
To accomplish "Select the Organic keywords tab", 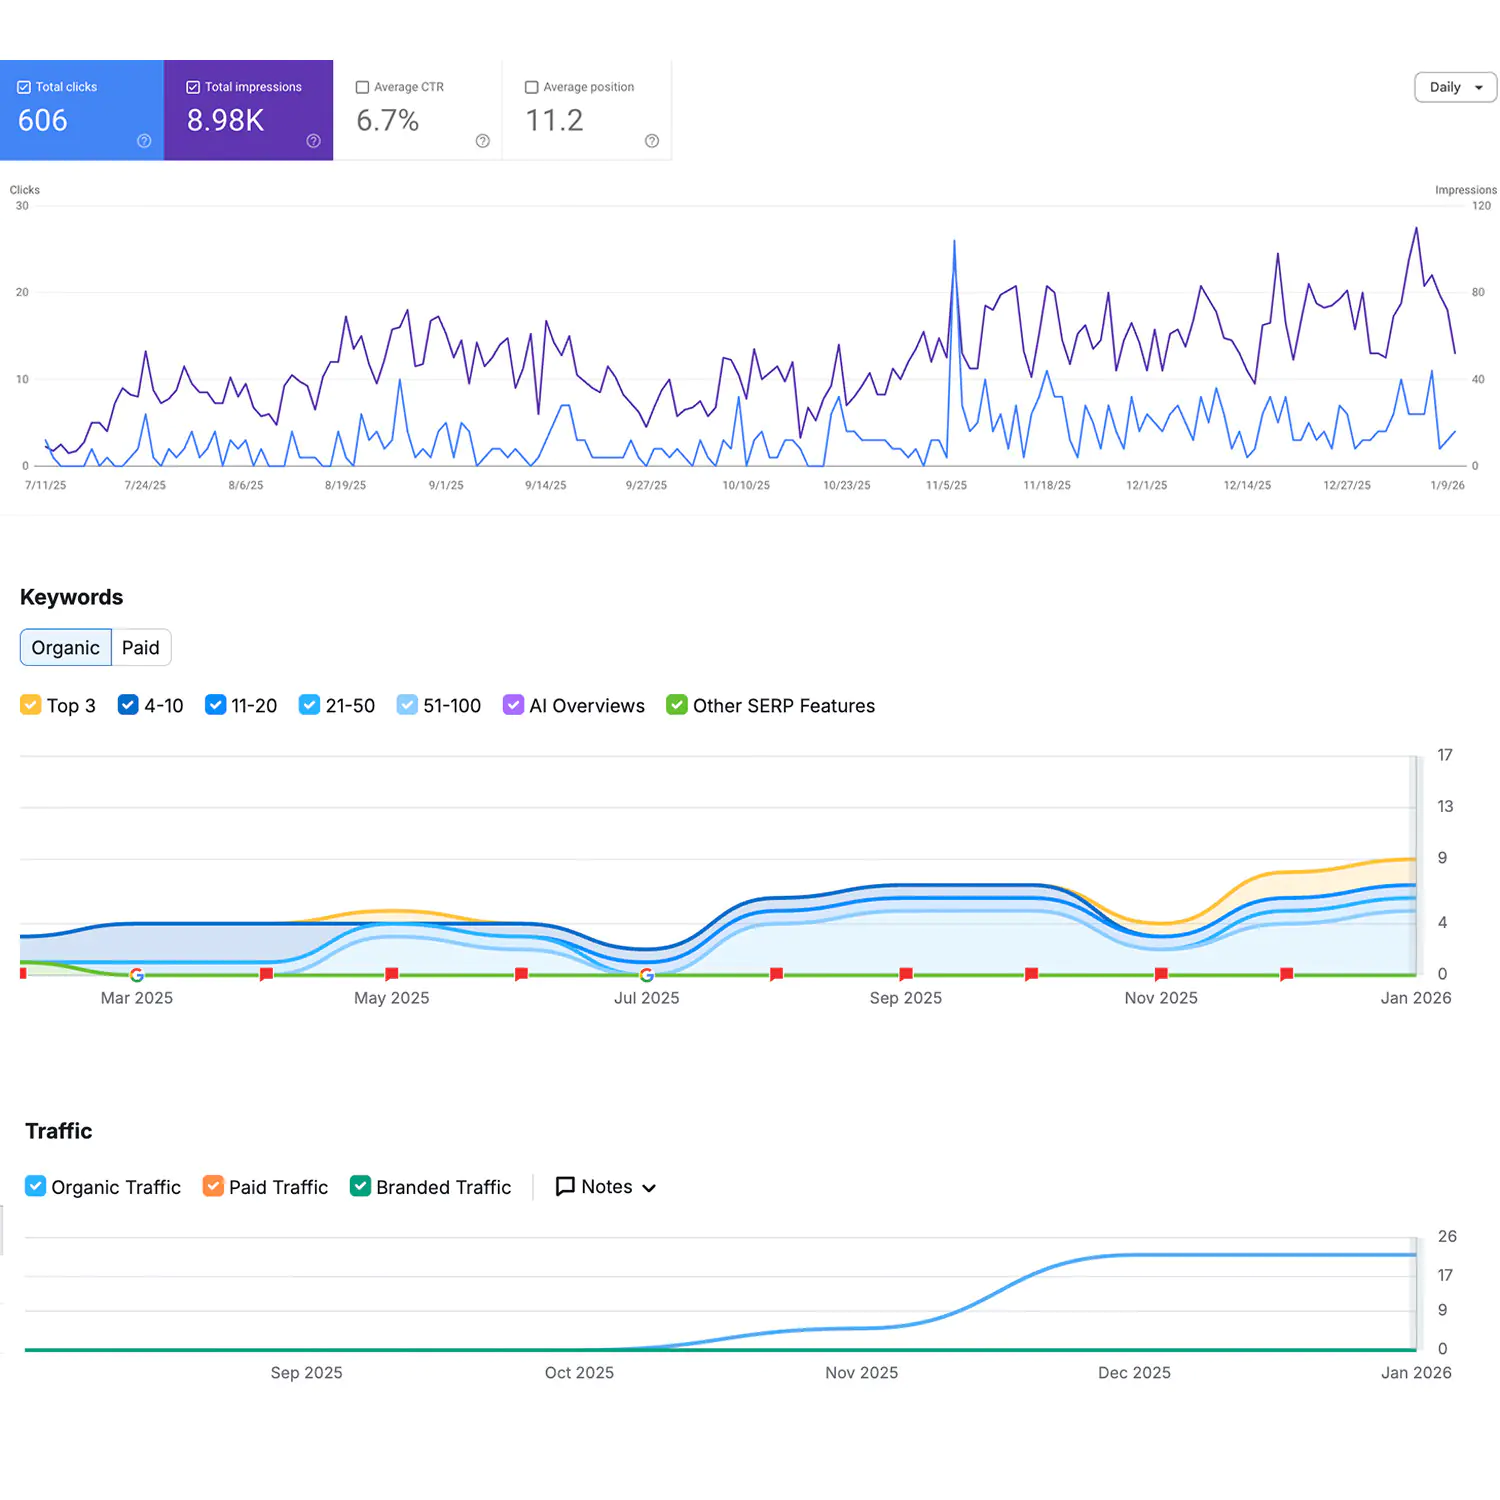I will [x=66, y=648].
